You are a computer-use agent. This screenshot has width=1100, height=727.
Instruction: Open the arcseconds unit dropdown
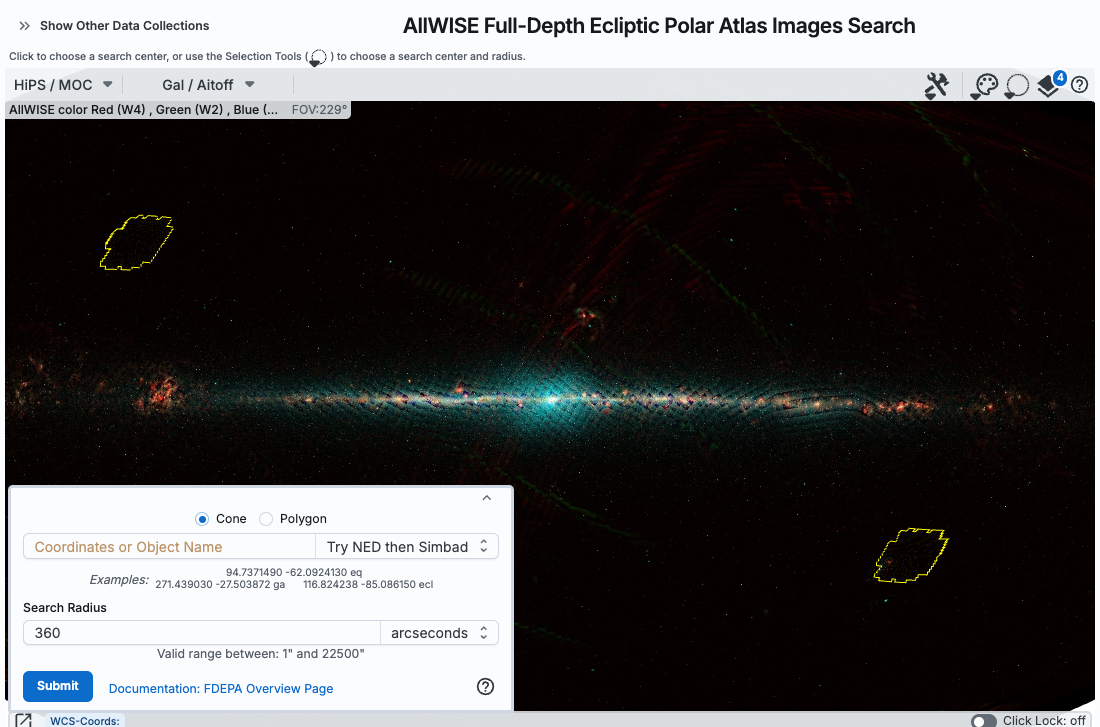pyautogui.click(x=439, y=633)
